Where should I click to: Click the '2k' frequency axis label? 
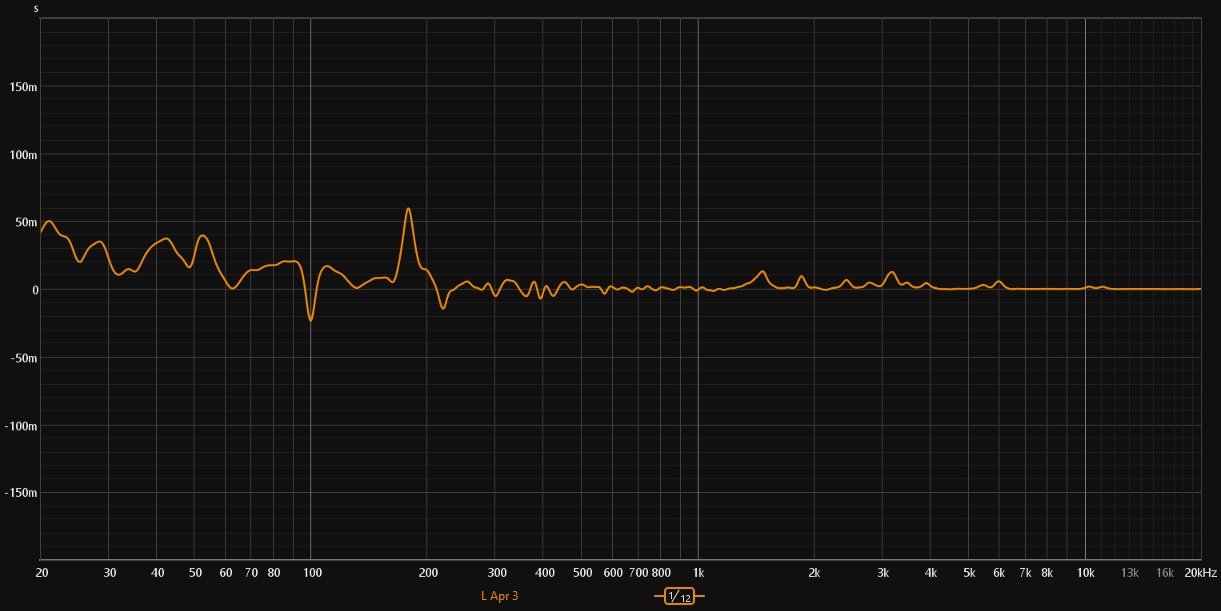[815, 573]
